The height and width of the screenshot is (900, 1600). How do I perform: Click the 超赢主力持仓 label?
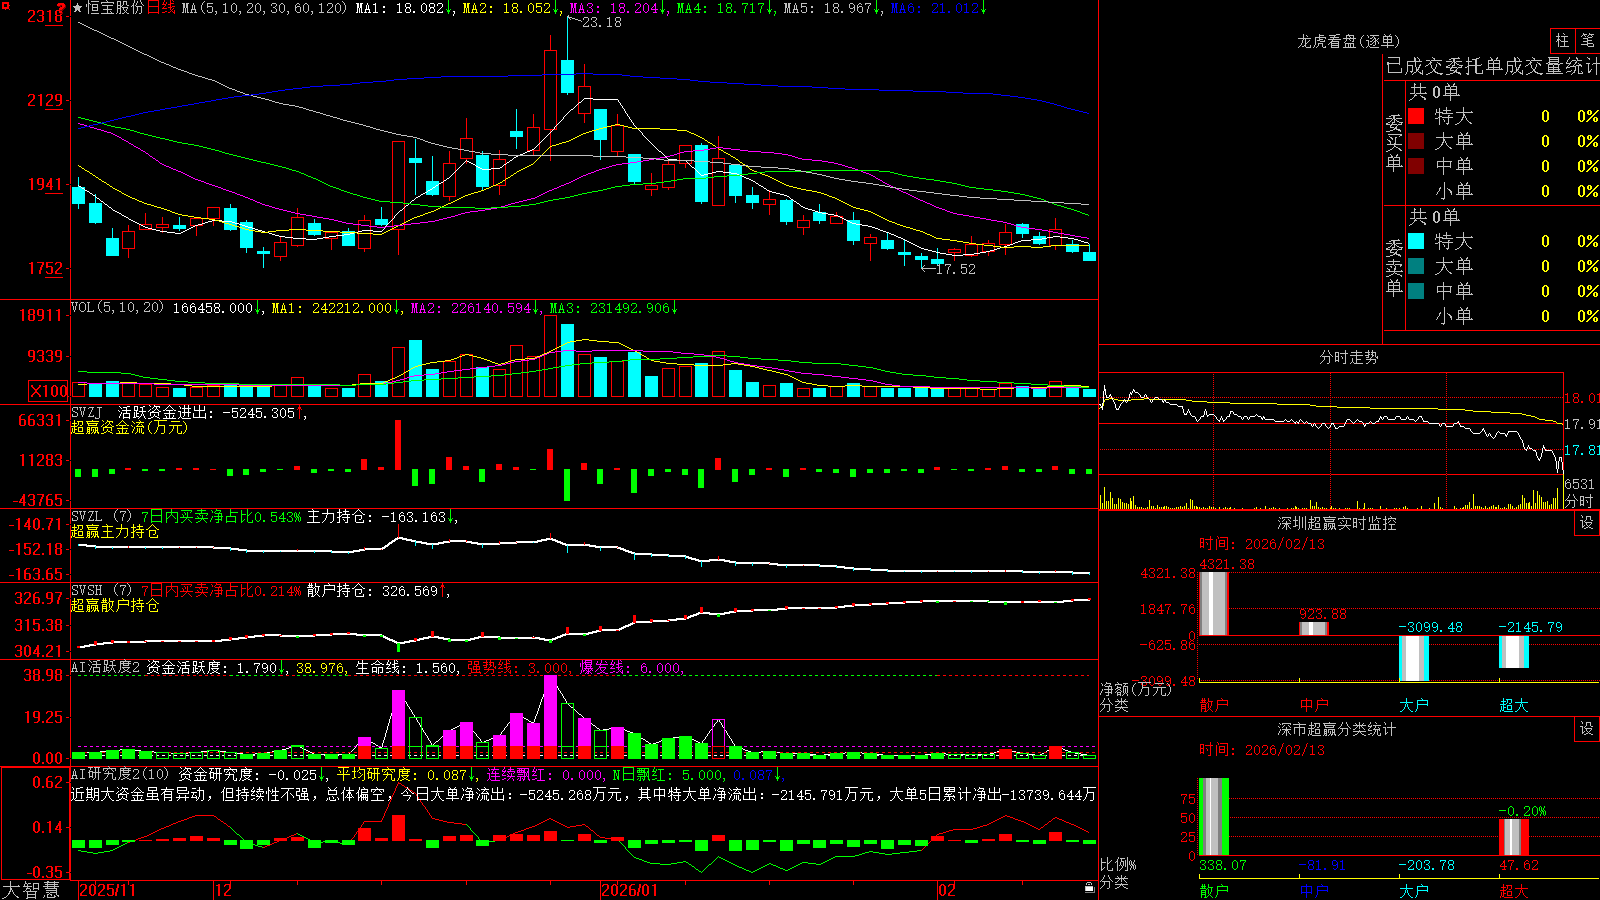coord(115,531)
